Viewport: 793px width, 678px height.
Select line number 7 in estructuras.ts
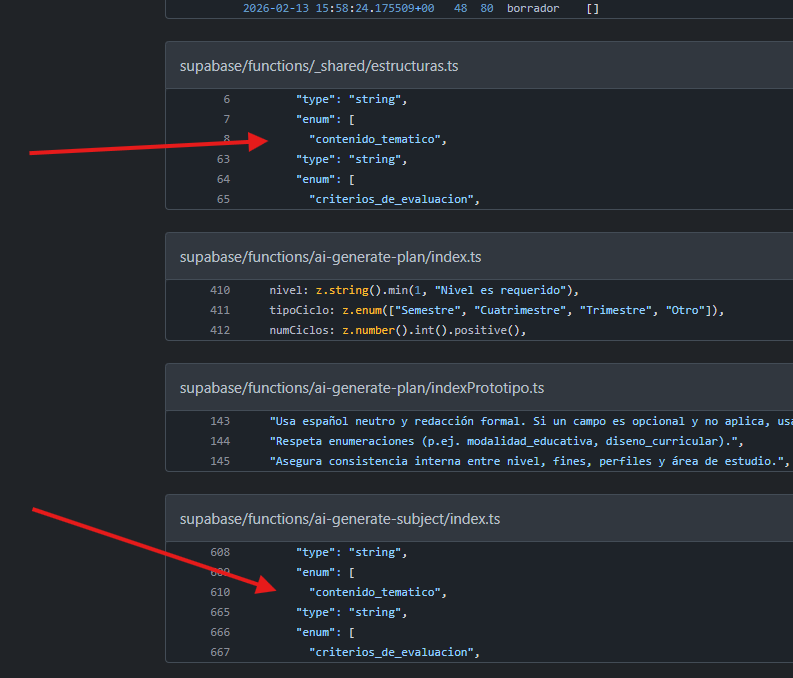[227, 119]
